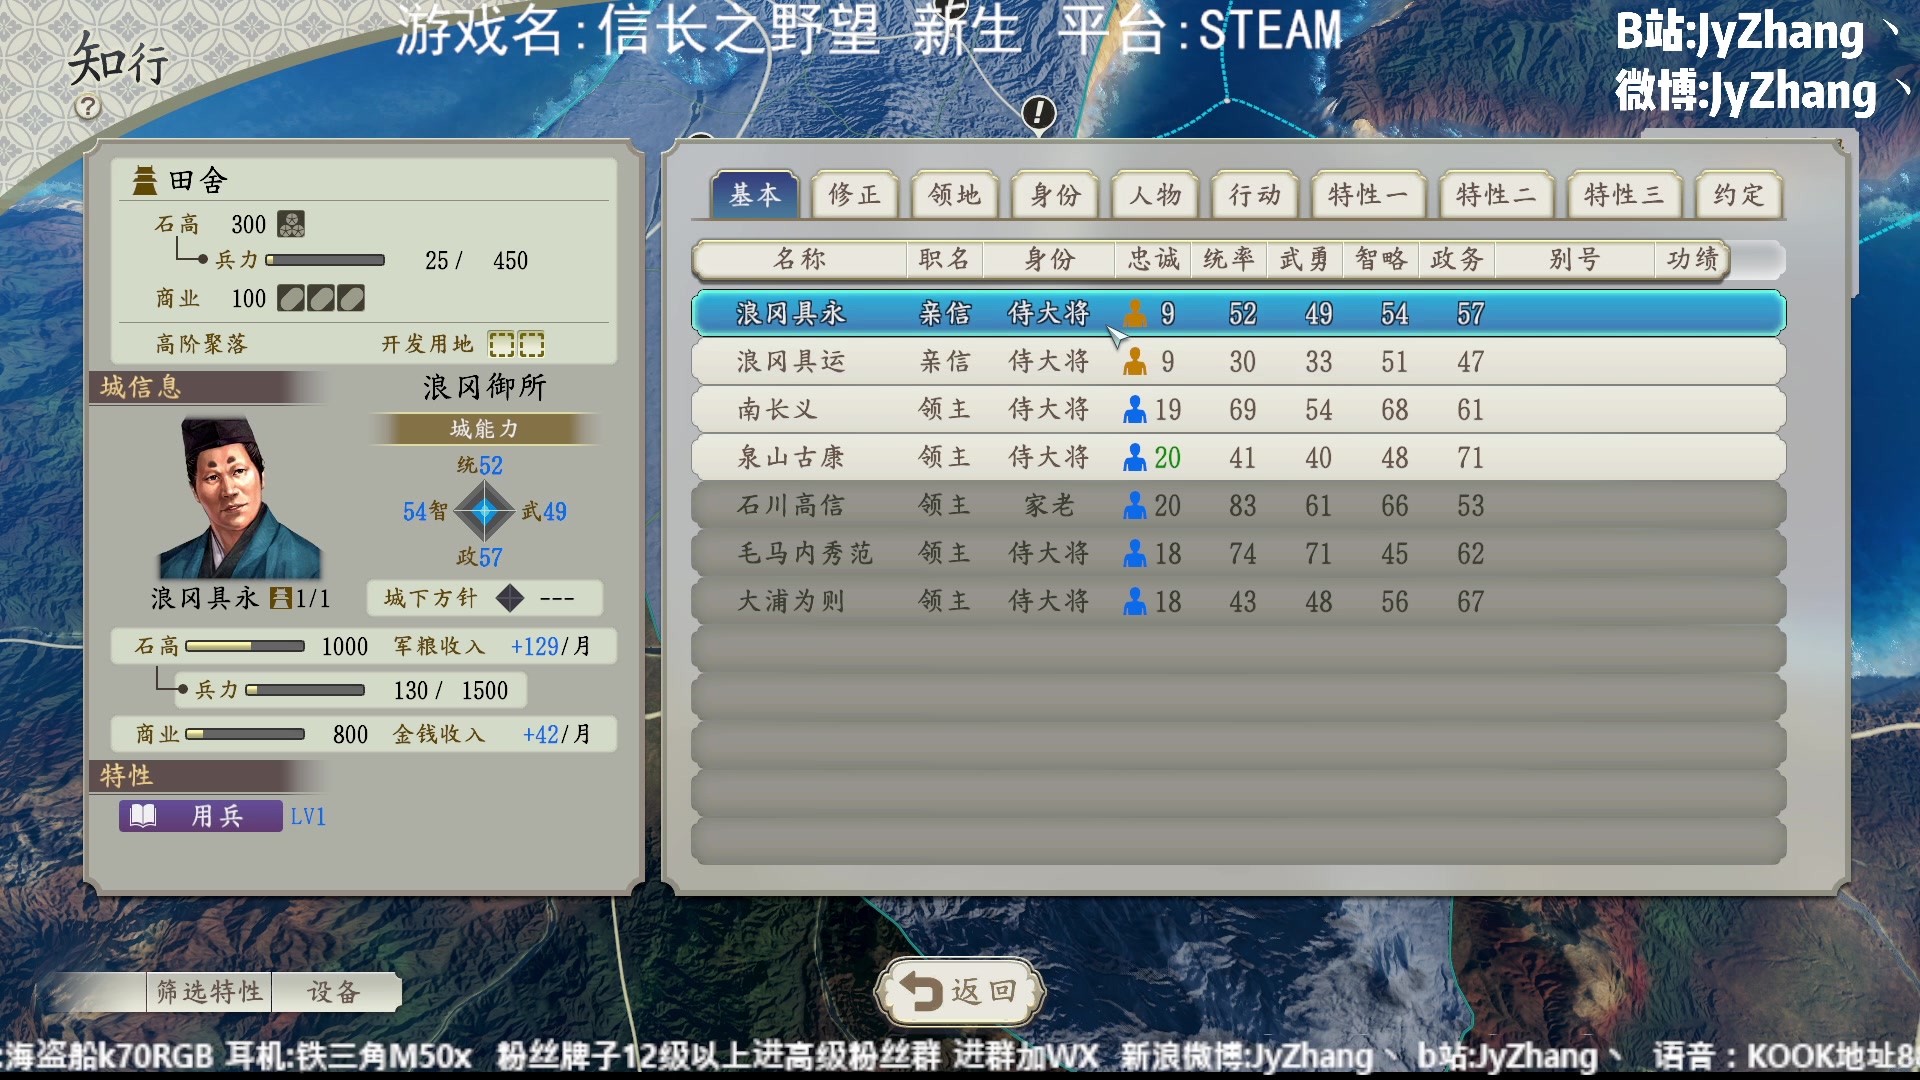Select the 南长义 row
Screen dimensions: 1920x1080
[1238, 410]
